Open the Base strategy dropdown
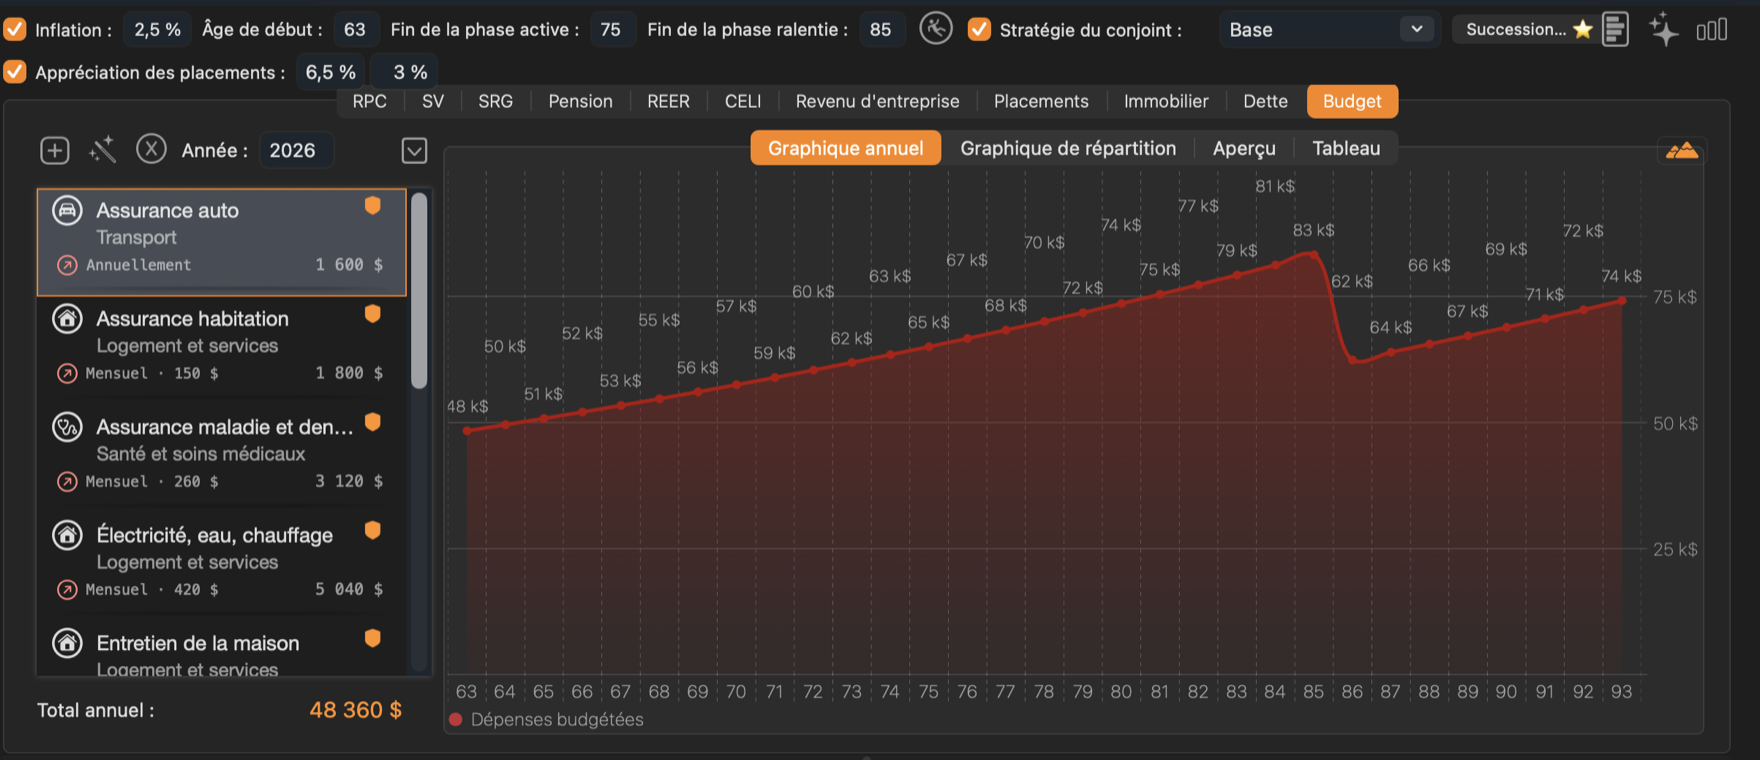The height and width of the screenshot is (760, 1760). coord(1328,29)
